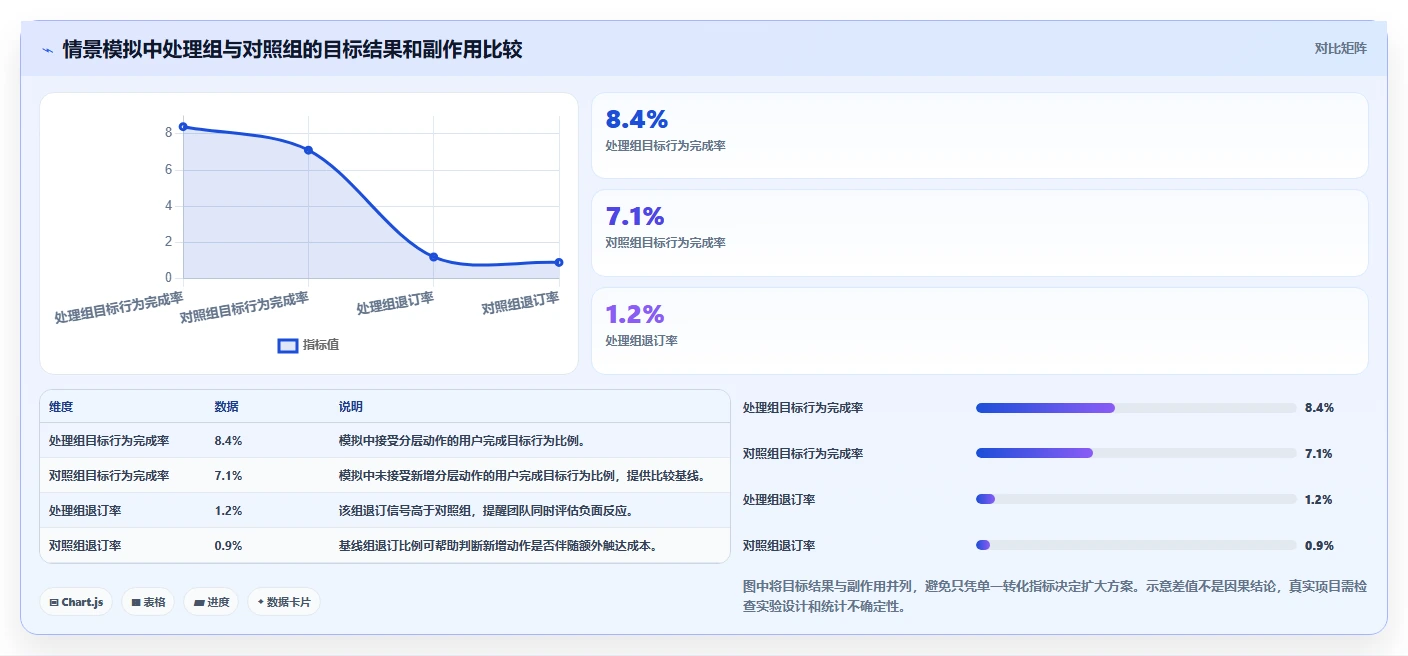Click the 进度 tag chip

pos(211,602)
